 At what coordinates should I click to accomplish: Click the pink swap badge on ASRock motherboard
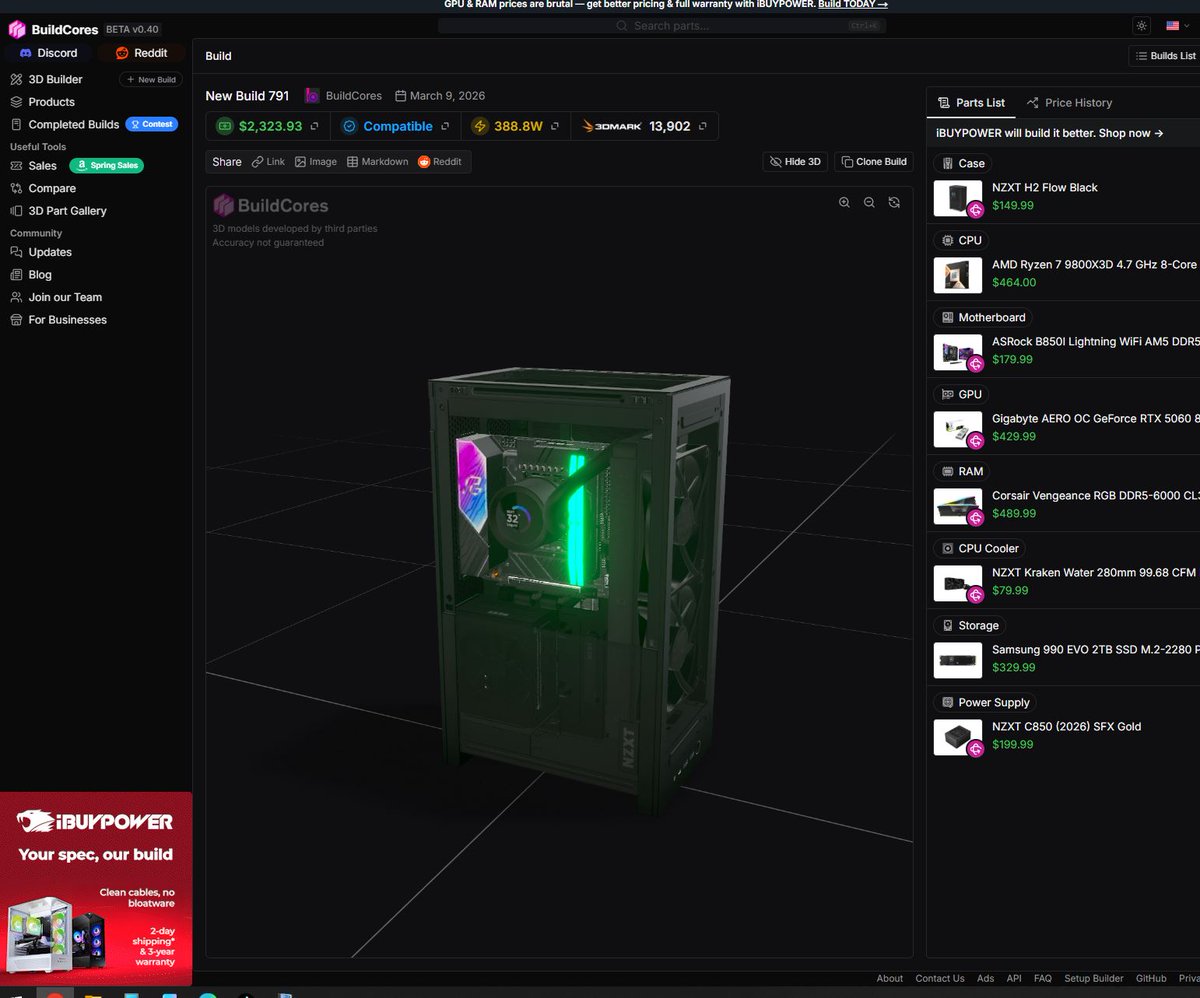click(975, 363)
